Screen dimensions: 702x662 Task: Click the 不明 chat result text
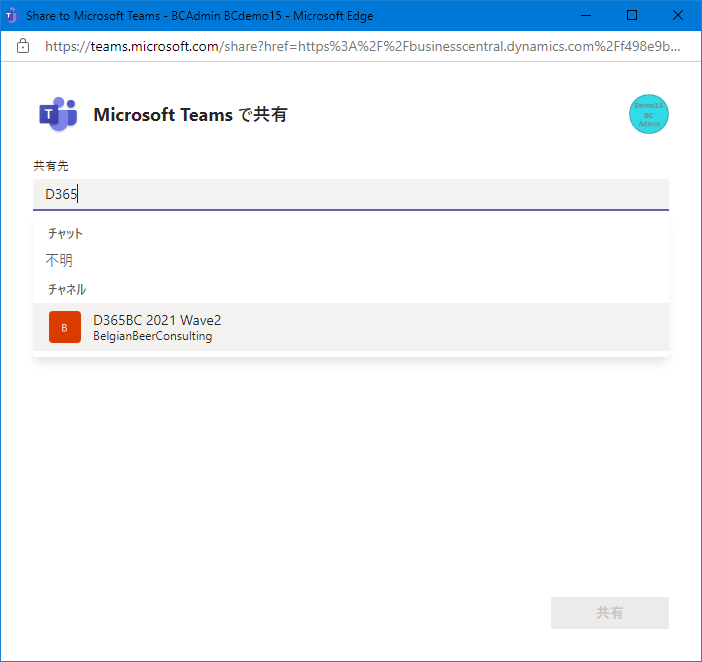click(x=59, y=260)
